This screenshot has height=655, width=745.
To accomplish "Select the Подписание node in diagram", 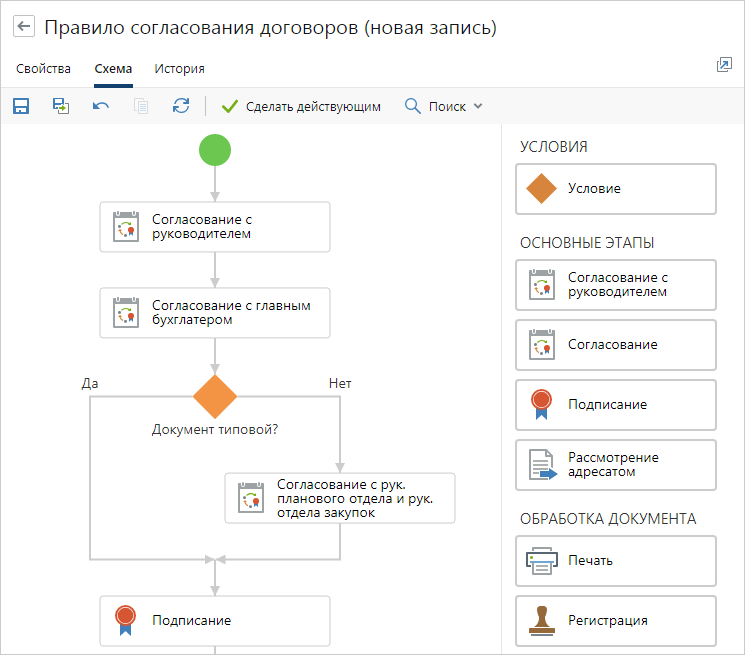I will point(215,621).
